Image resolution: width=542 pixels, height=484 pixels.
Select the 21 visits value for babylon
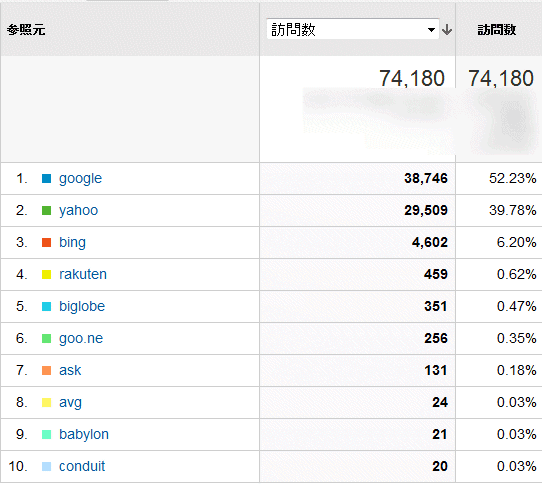(440, 435)
